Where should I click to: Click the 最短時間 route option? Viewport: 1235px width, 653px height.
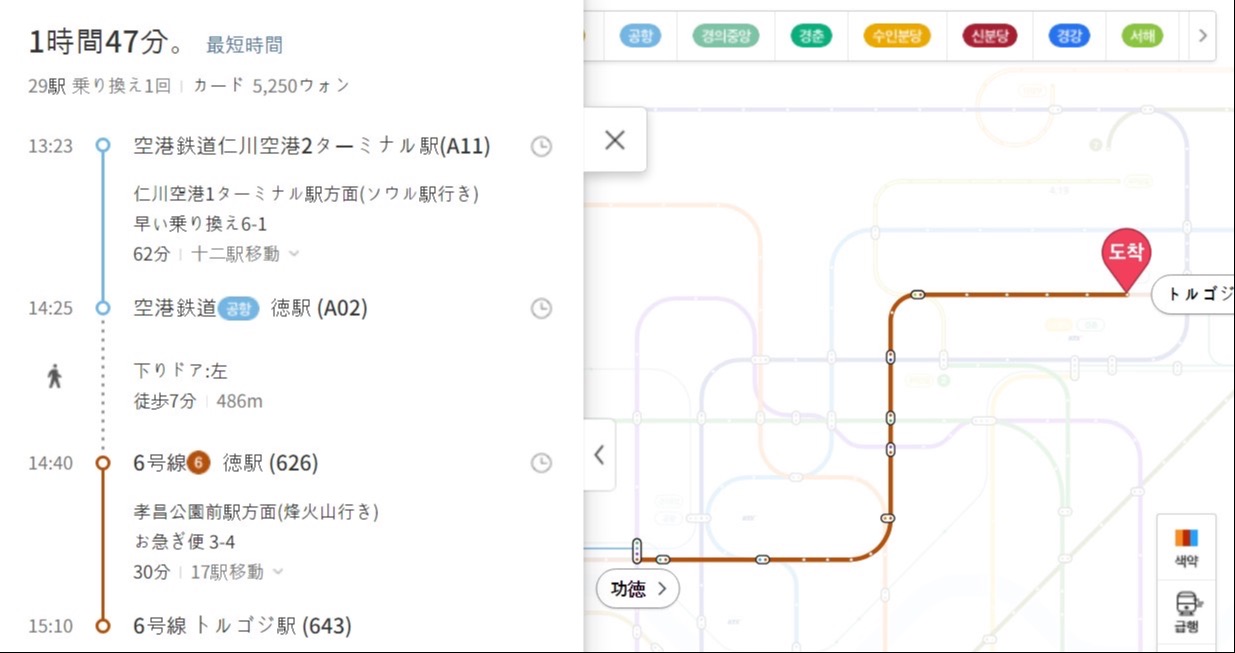click(x=244, y=45)
